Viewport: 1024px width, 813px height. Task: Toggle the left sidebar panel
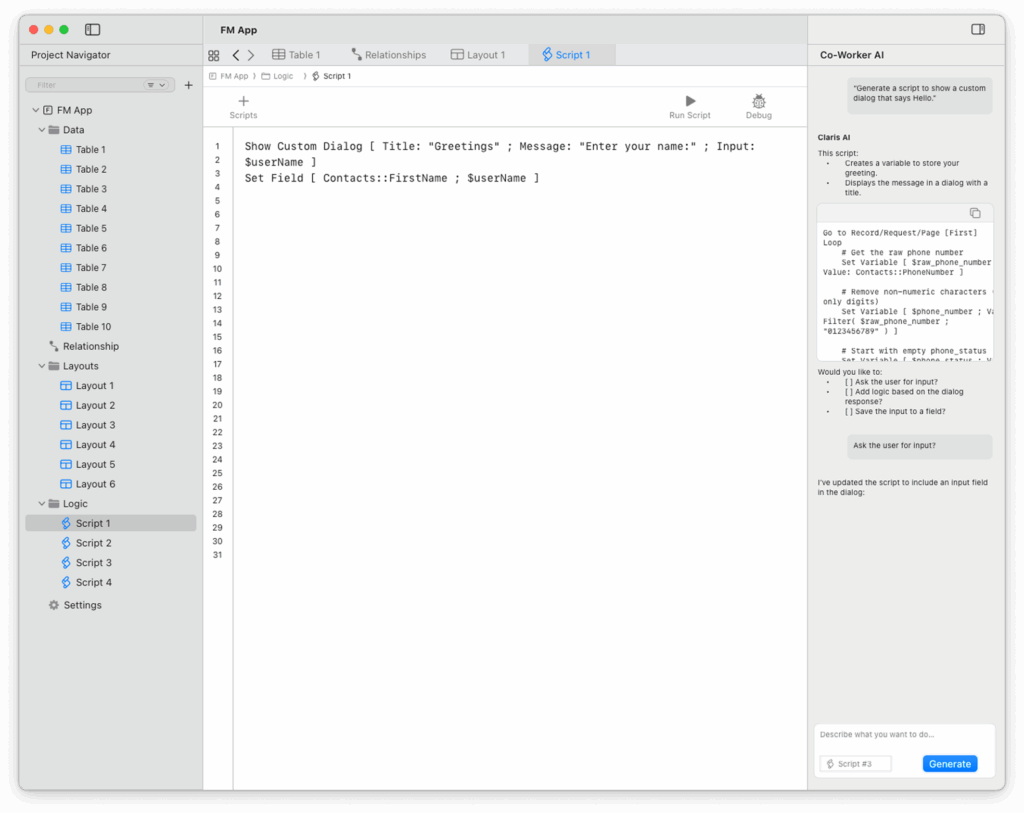point(92,30)
